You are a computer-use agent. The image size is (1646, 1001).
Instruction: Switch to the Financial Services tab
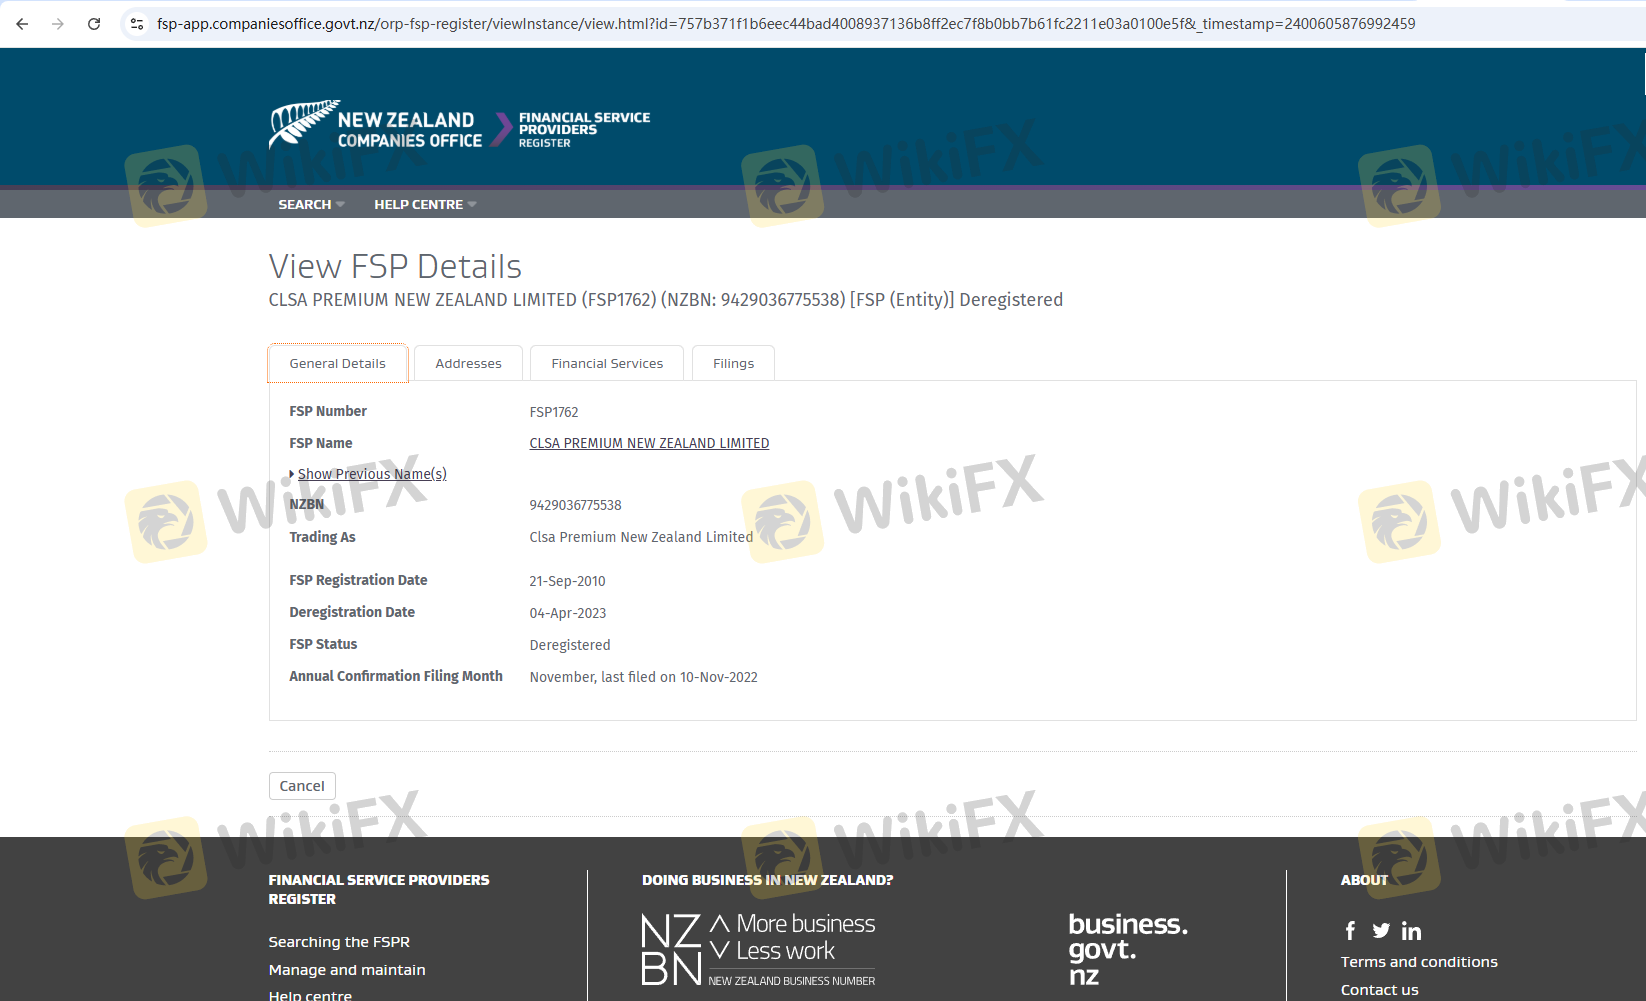(607, 364)
